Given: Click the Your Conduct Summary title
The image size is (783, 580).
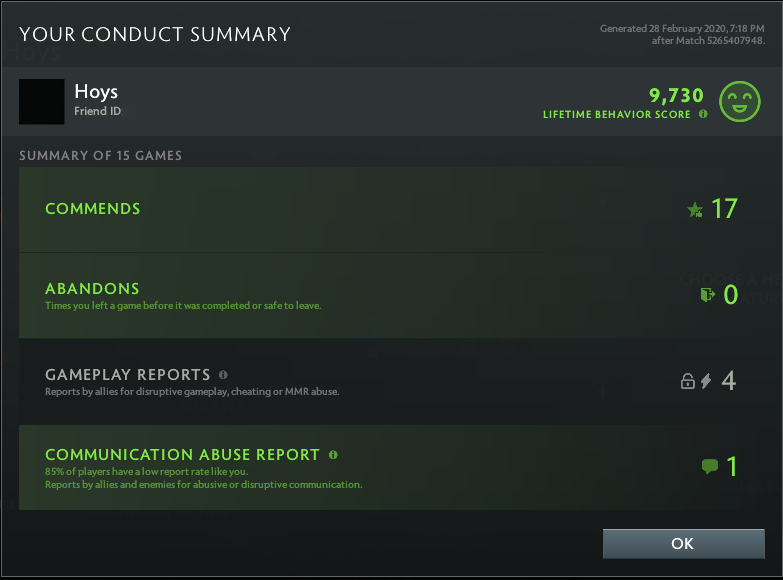Looking at the screenshot, I should pyautogui.click(x=155, y=35).
